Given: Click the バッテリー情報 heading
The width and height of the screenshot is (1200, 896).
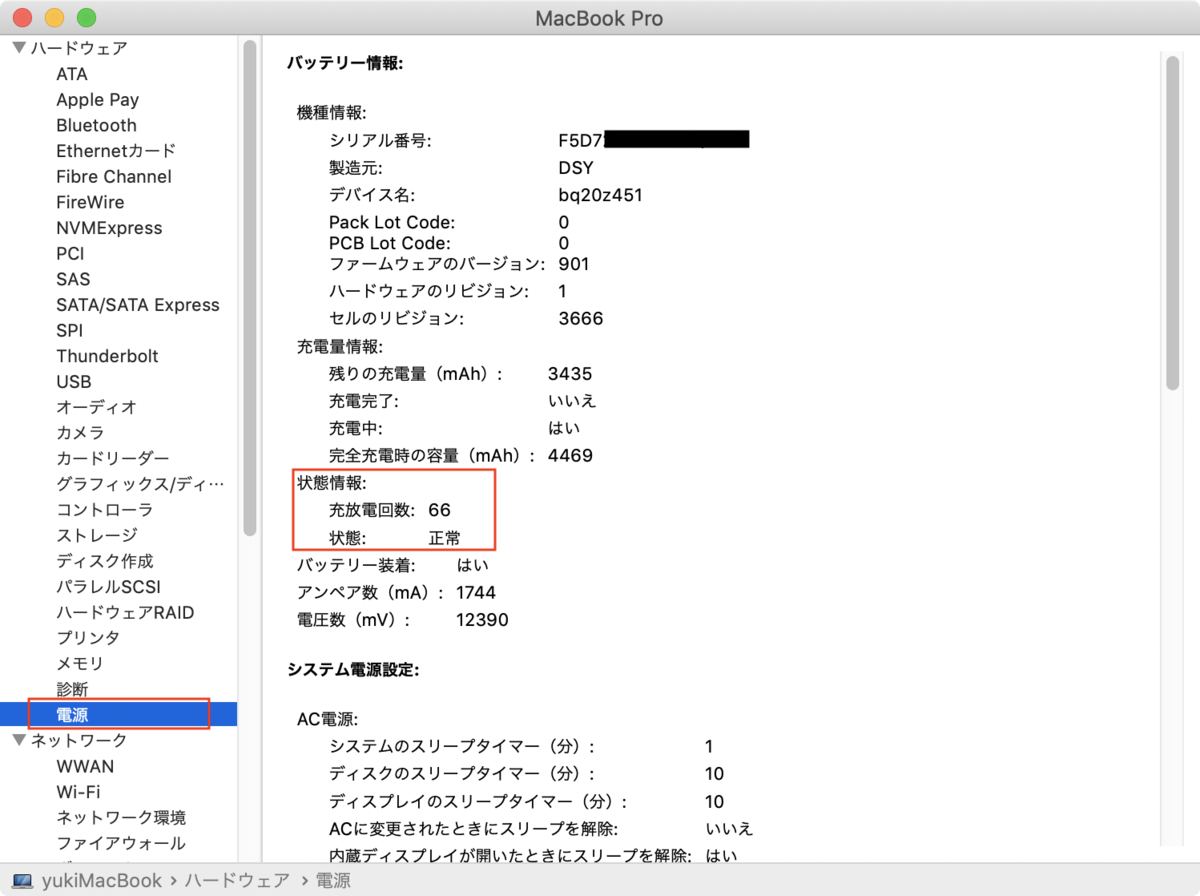Looking at the screenshot, I should tap(345, 63).
